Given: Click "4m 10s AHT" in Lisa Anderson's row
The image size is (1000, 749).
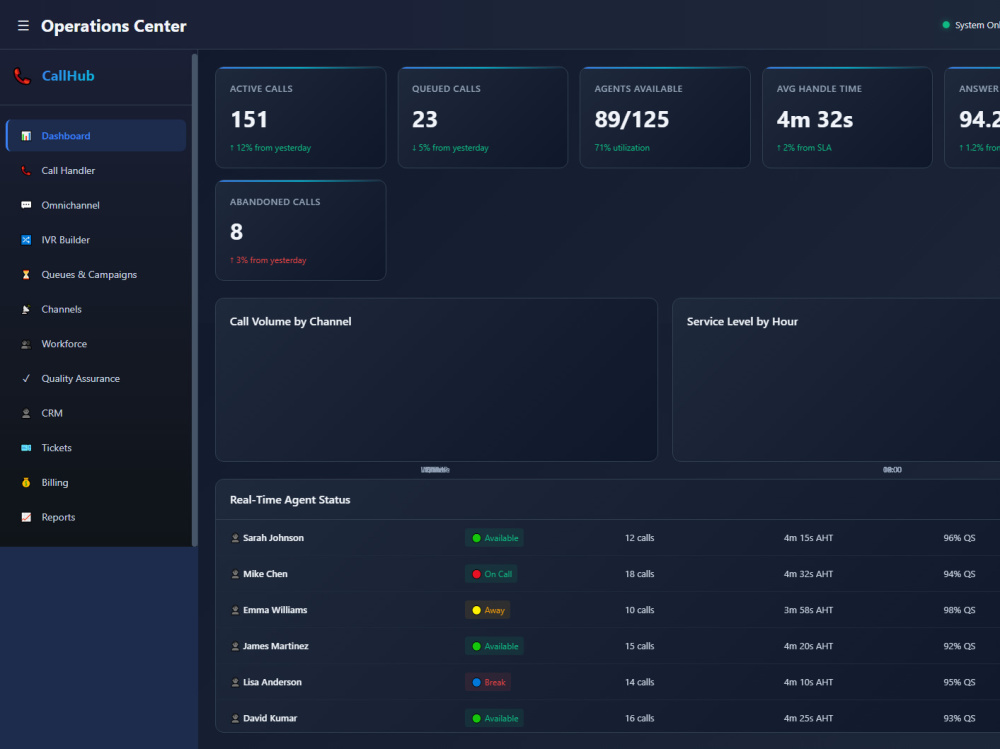Looking at the screenshot, I should 808,682.
